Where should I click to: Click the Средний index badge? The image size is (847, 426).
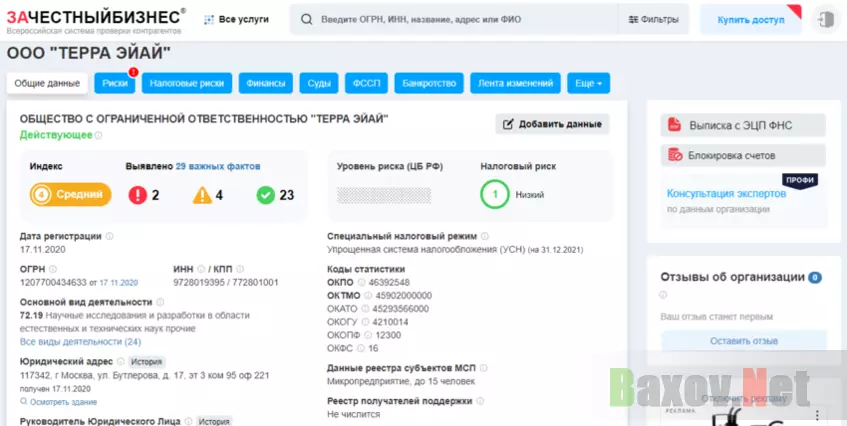point(71,194)
